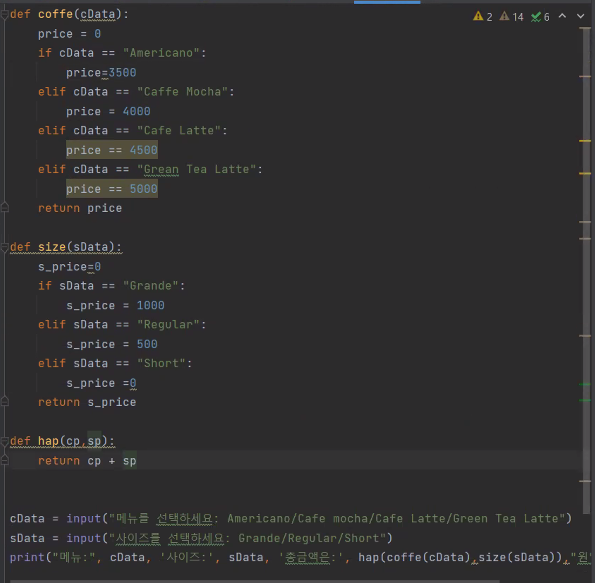The width and height of the screenshot is (595, 583).
Task: Click function name size in definition
Action: [52, 247]
